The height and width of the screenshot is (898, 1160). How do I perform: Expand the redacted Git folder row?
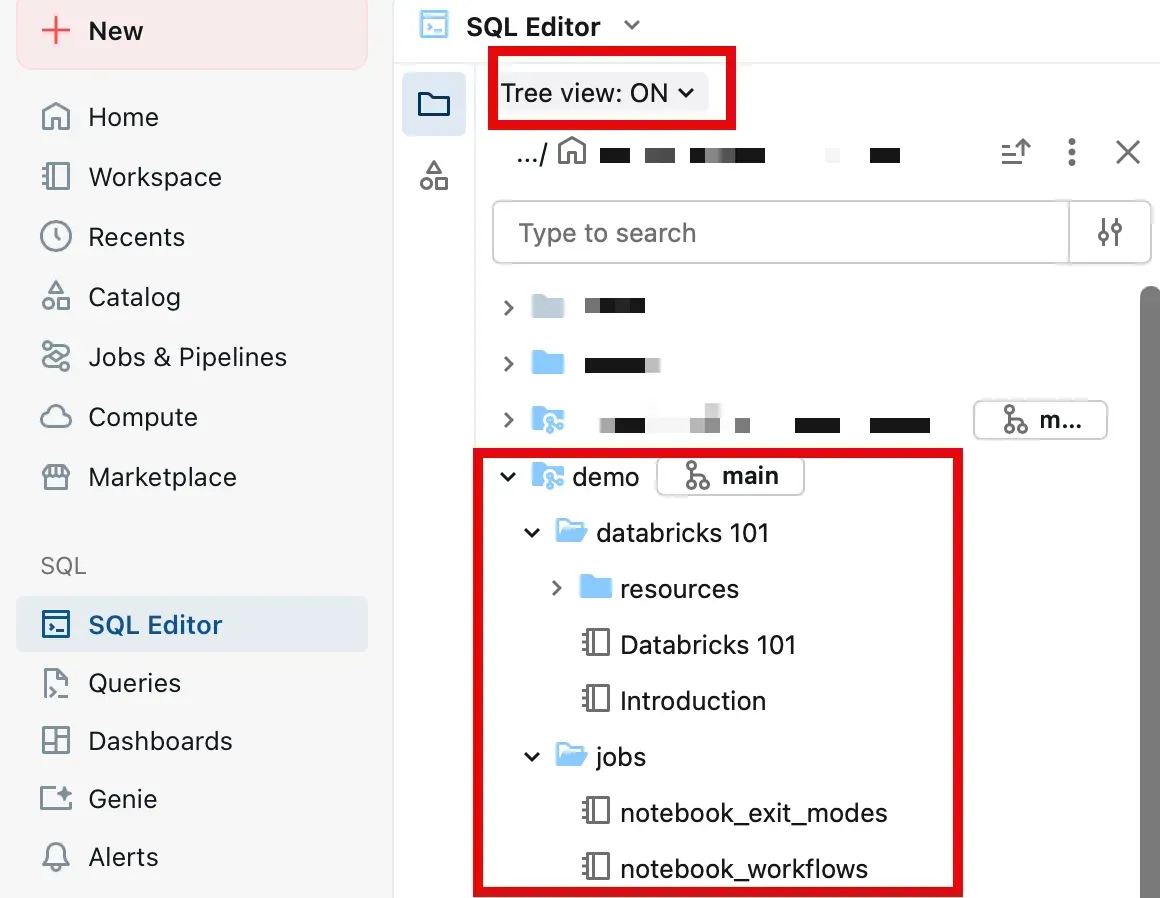[508, 420]
